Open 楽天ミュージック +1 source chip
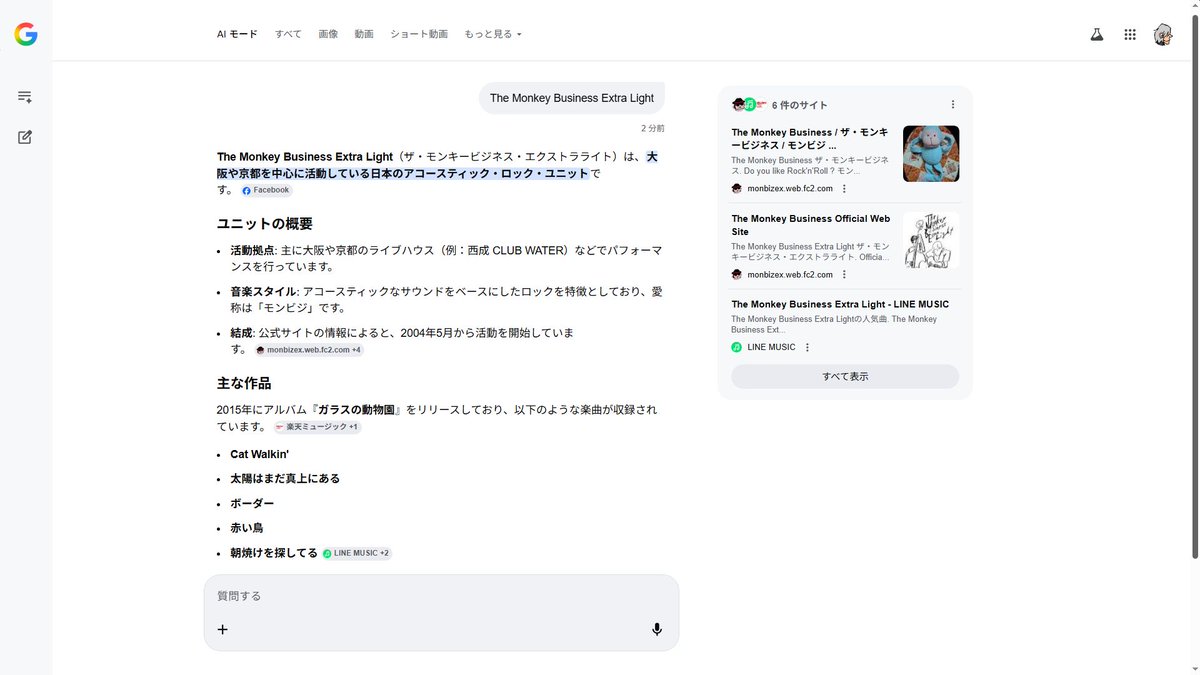The height and width of the screenshot is (675, 1200). click(x=316, y=427)
